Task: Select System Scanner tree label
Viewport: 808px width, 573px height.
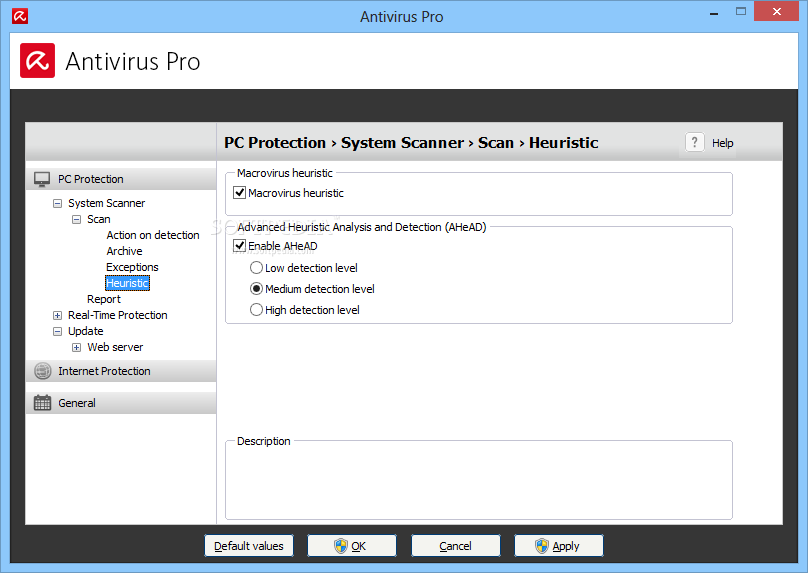Action: point(107,203)
